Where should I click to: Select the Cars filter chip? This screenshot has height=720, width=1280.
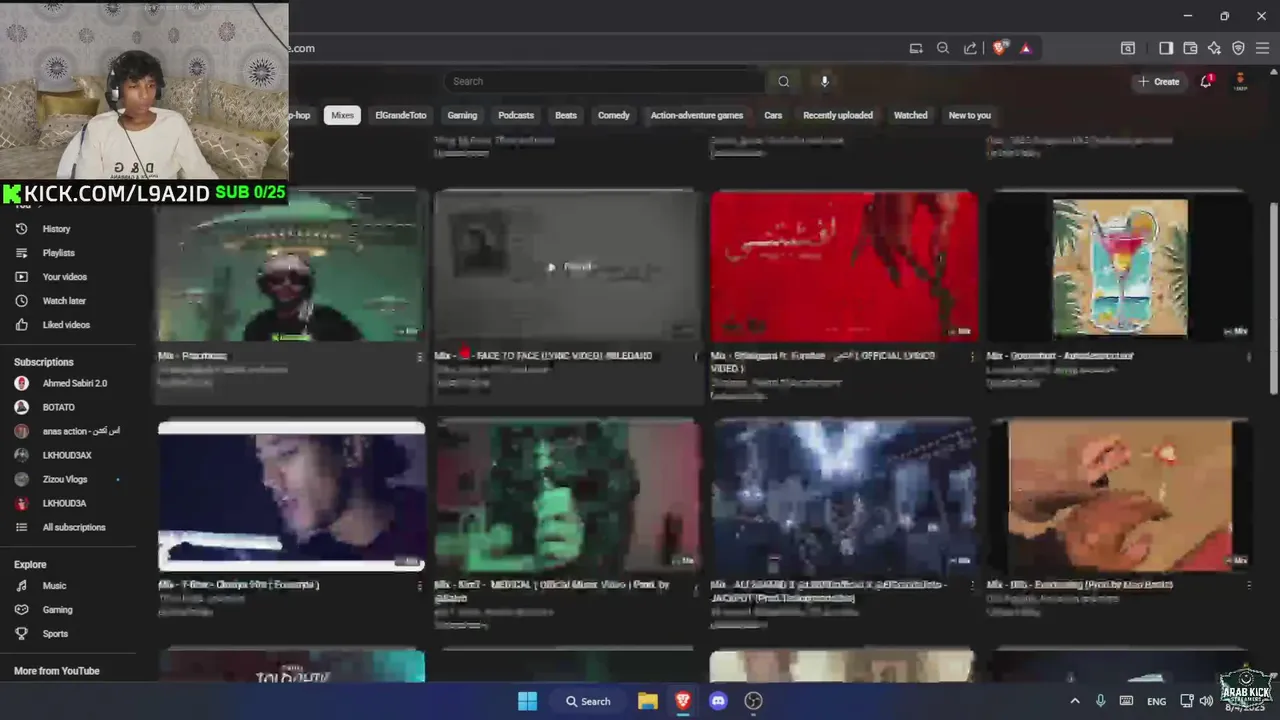[773, 115]
